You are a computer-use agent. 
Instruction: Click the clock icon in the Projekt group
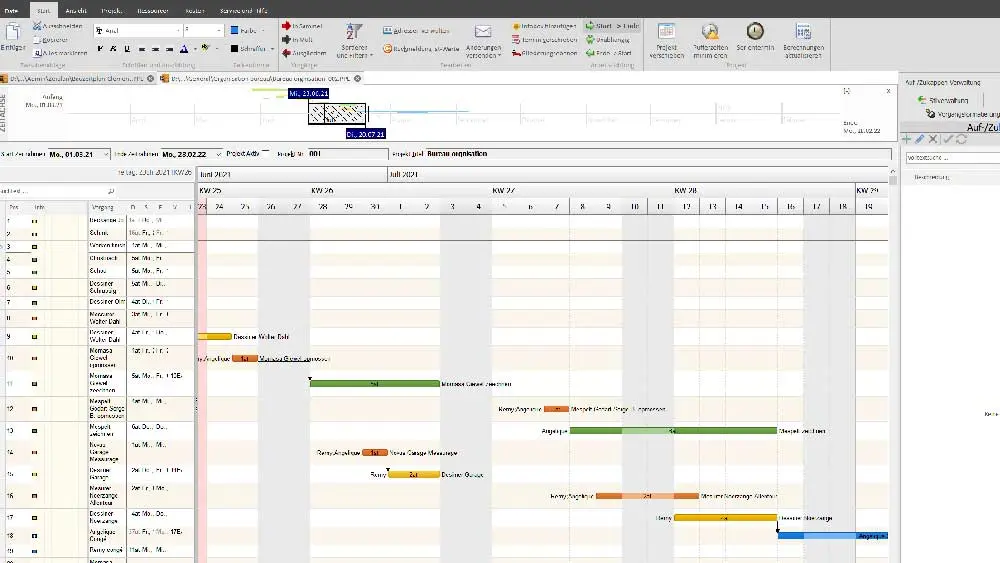pyautogui.click(x=755, y=31)
